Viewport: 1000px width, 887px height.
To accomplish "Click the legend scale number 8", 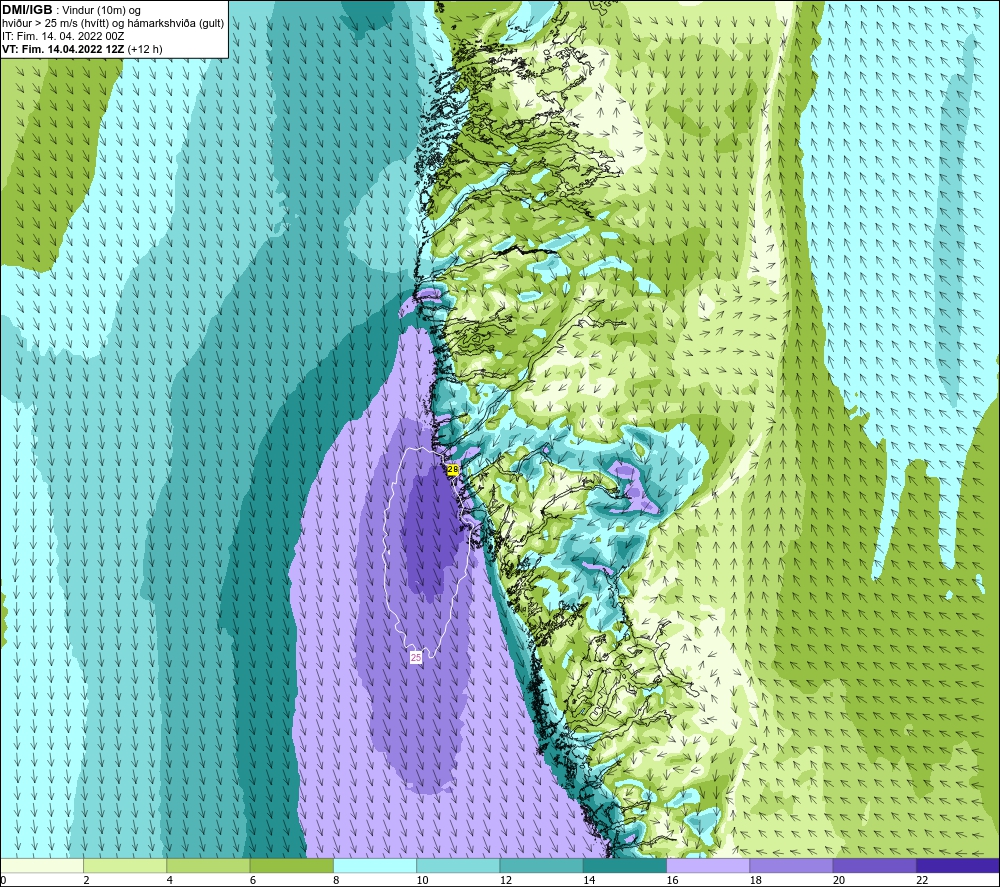I will 336,880.
